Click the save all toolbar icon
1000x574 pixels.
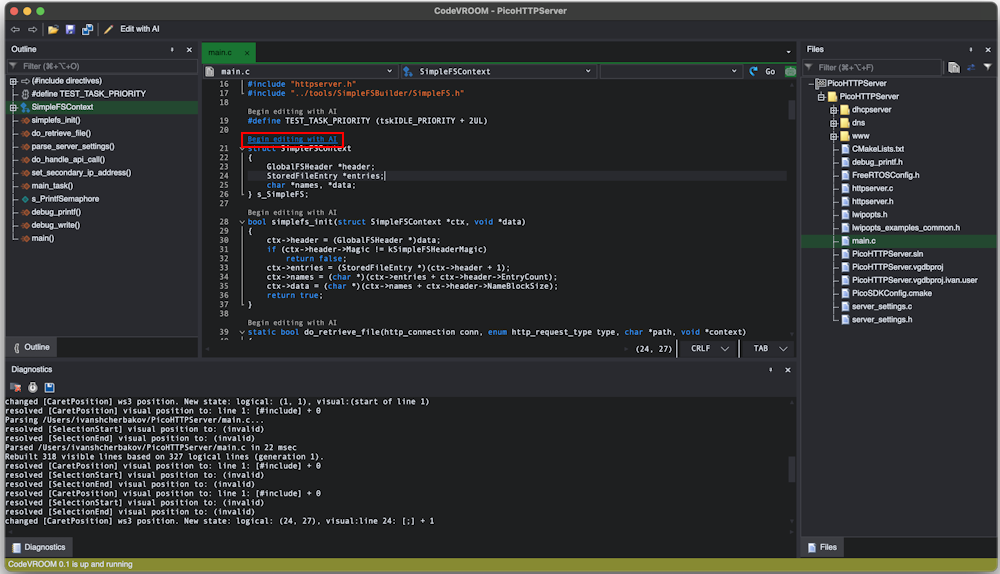coord(87,29)
